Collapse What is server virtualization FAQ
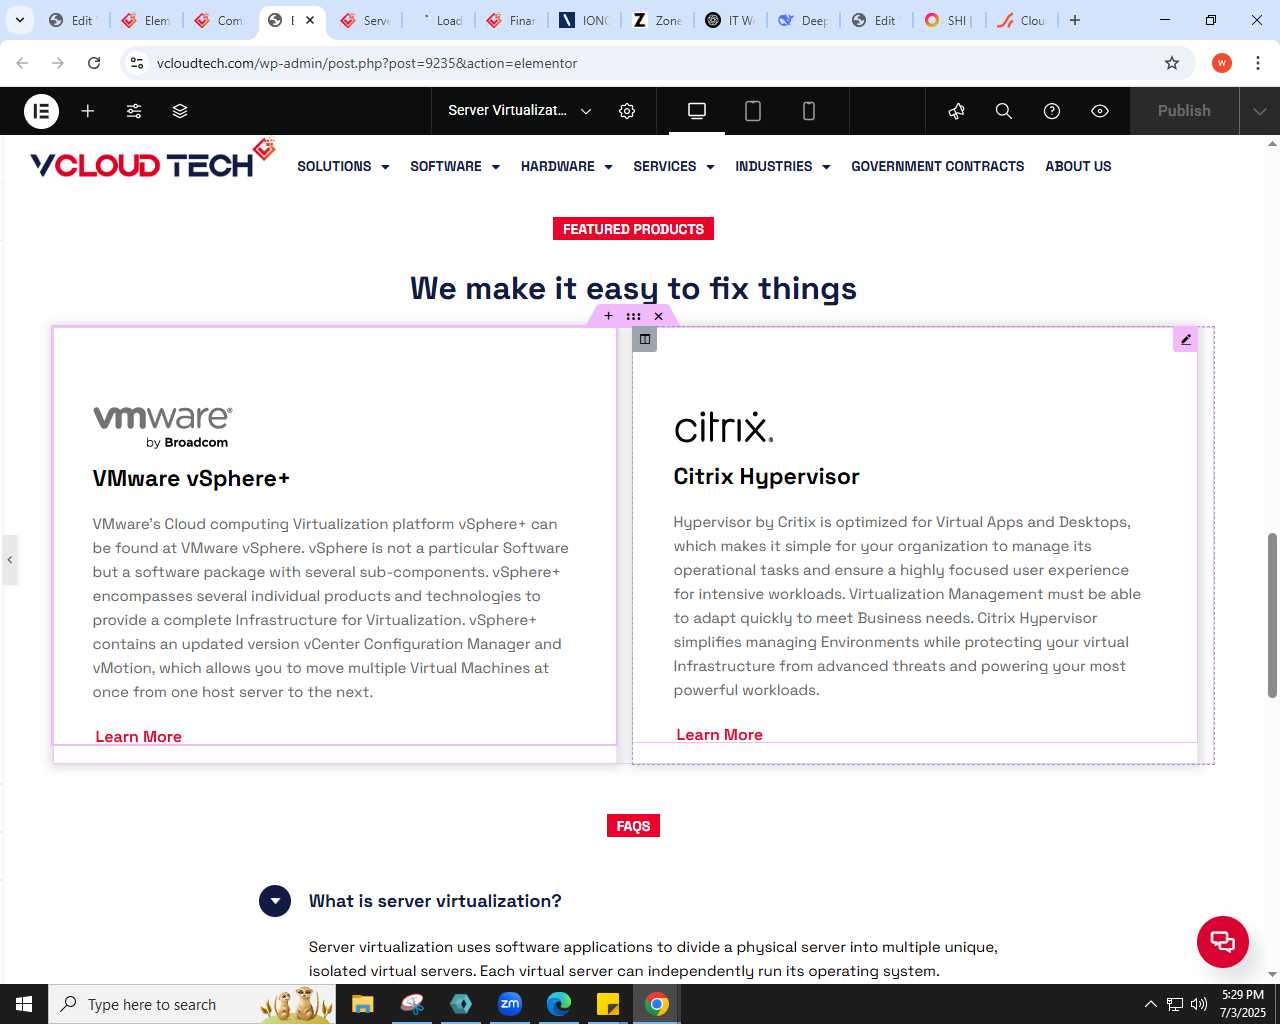The image size is (1280, 1024). (x=275, y=901)
